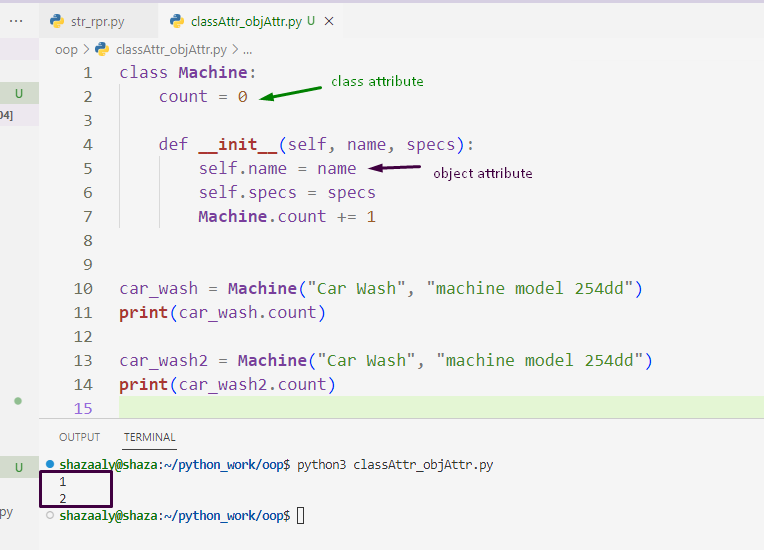Click the python3 classAttr_objAttr.py terminal command
Image resolution: width=764 pixels, height=550 pixels.
pos(395,465)
